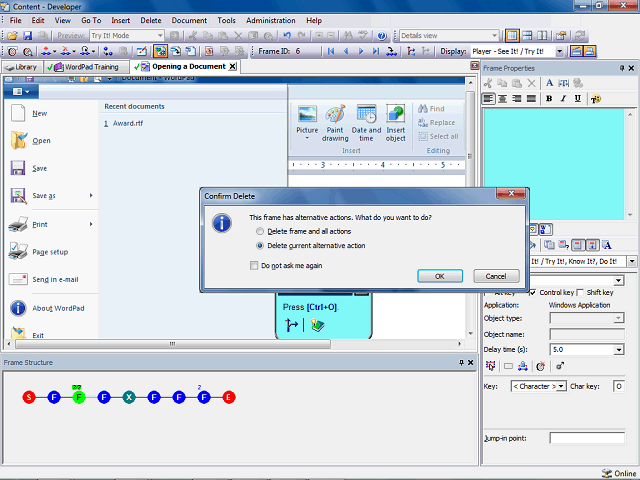Click the Find binoculars icon in main toolbar
The width and height of the screenshot is (640, 480).
[x=348, y=36]
